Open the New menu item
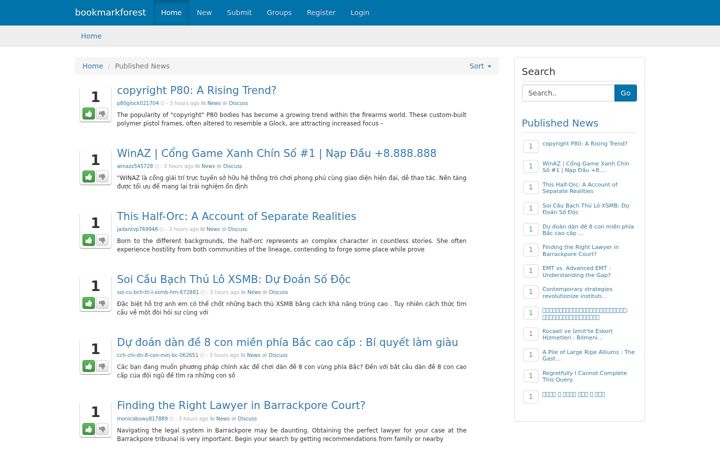 (204, 12)
